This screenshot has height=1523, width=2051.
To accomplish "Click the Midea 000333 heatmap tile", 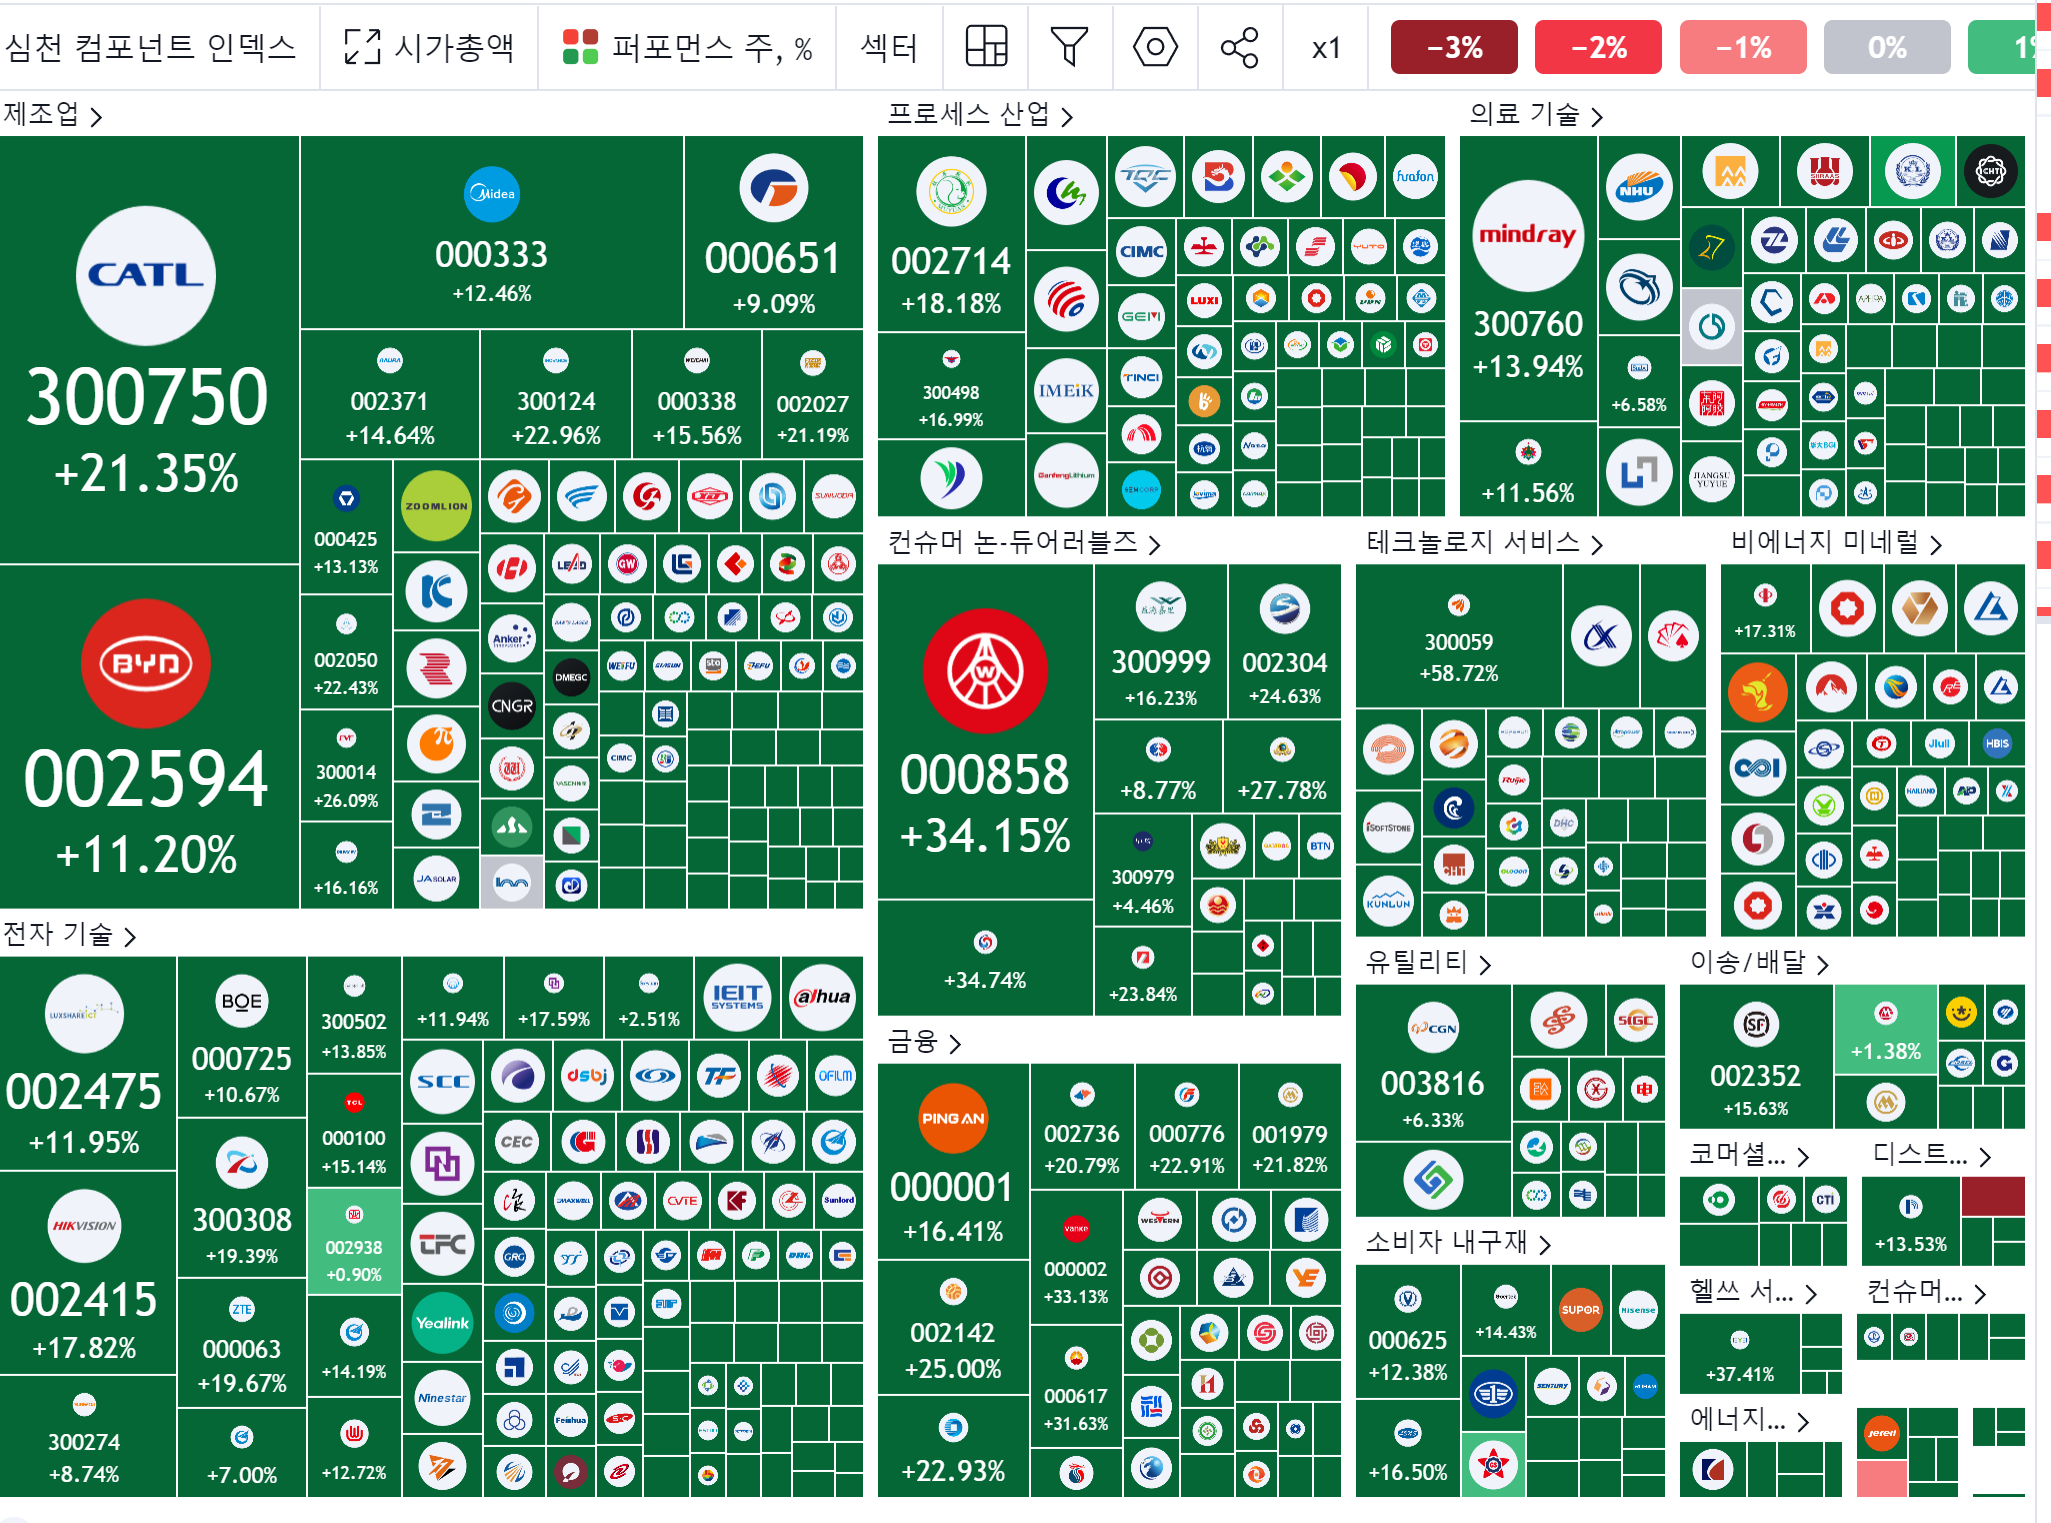I will click(x=491, y=233).
